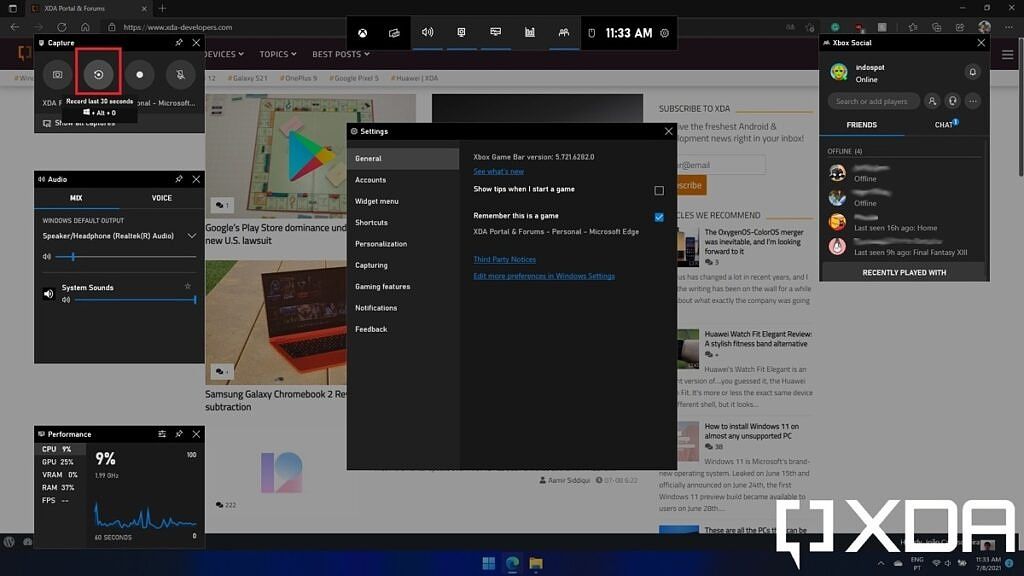This screenshot has width=1024, height=576.
Task: Click the Xbox logo on the Game Bar
Action: (362, 32)
